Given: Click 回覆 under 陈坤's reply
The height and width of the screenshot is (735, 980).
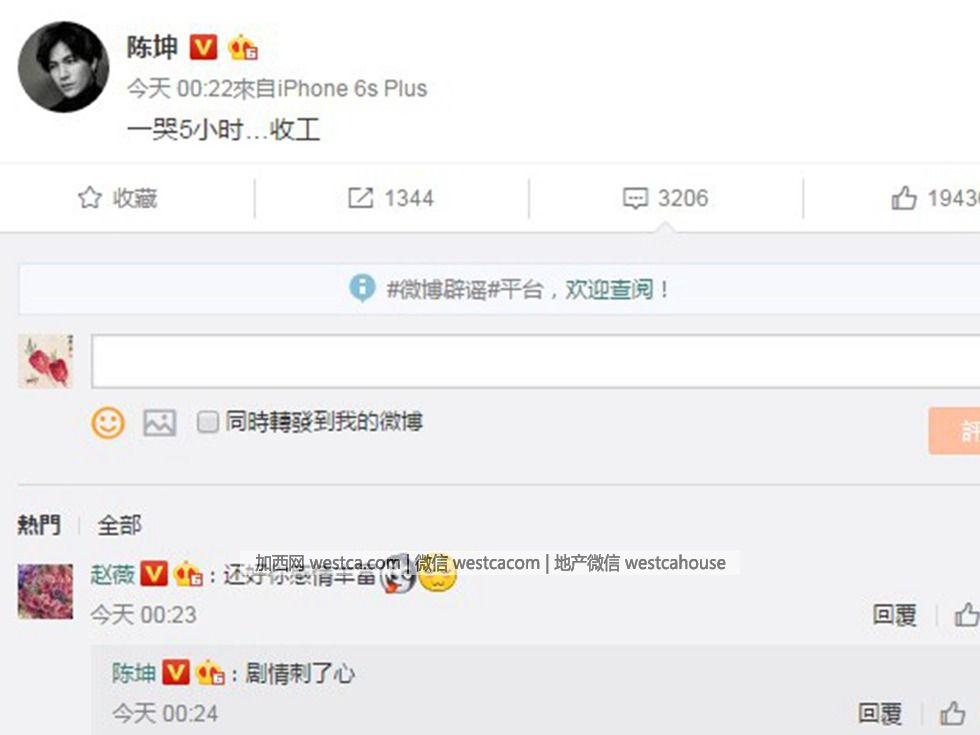Looking at the screenshot, I should tap(880, 713).
